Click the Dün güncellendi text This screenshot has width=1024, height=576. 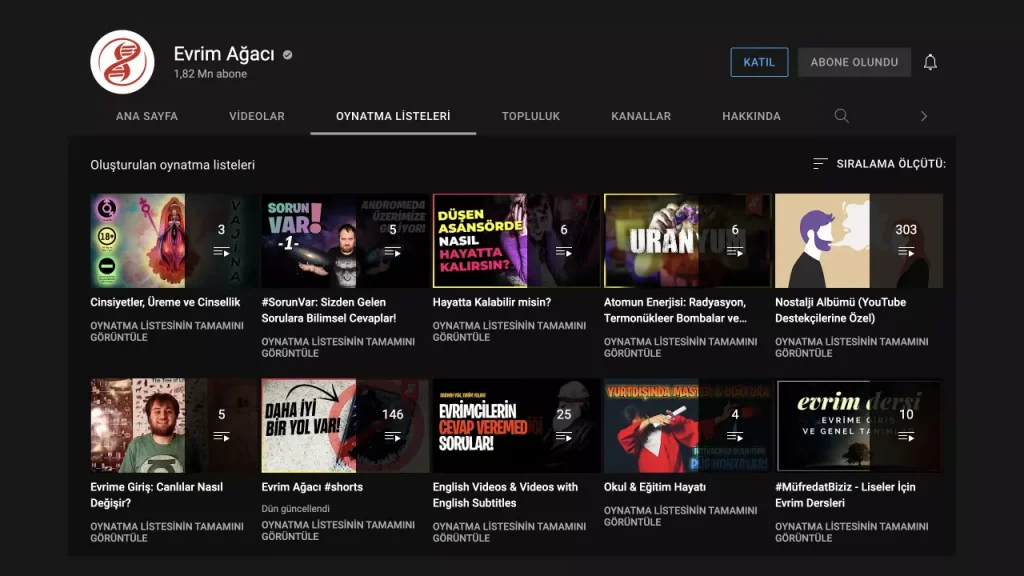tap(295, 509)
